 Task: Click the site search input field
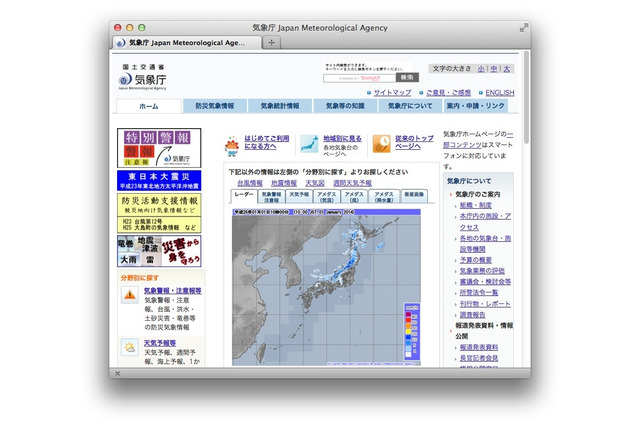(359, 78)
